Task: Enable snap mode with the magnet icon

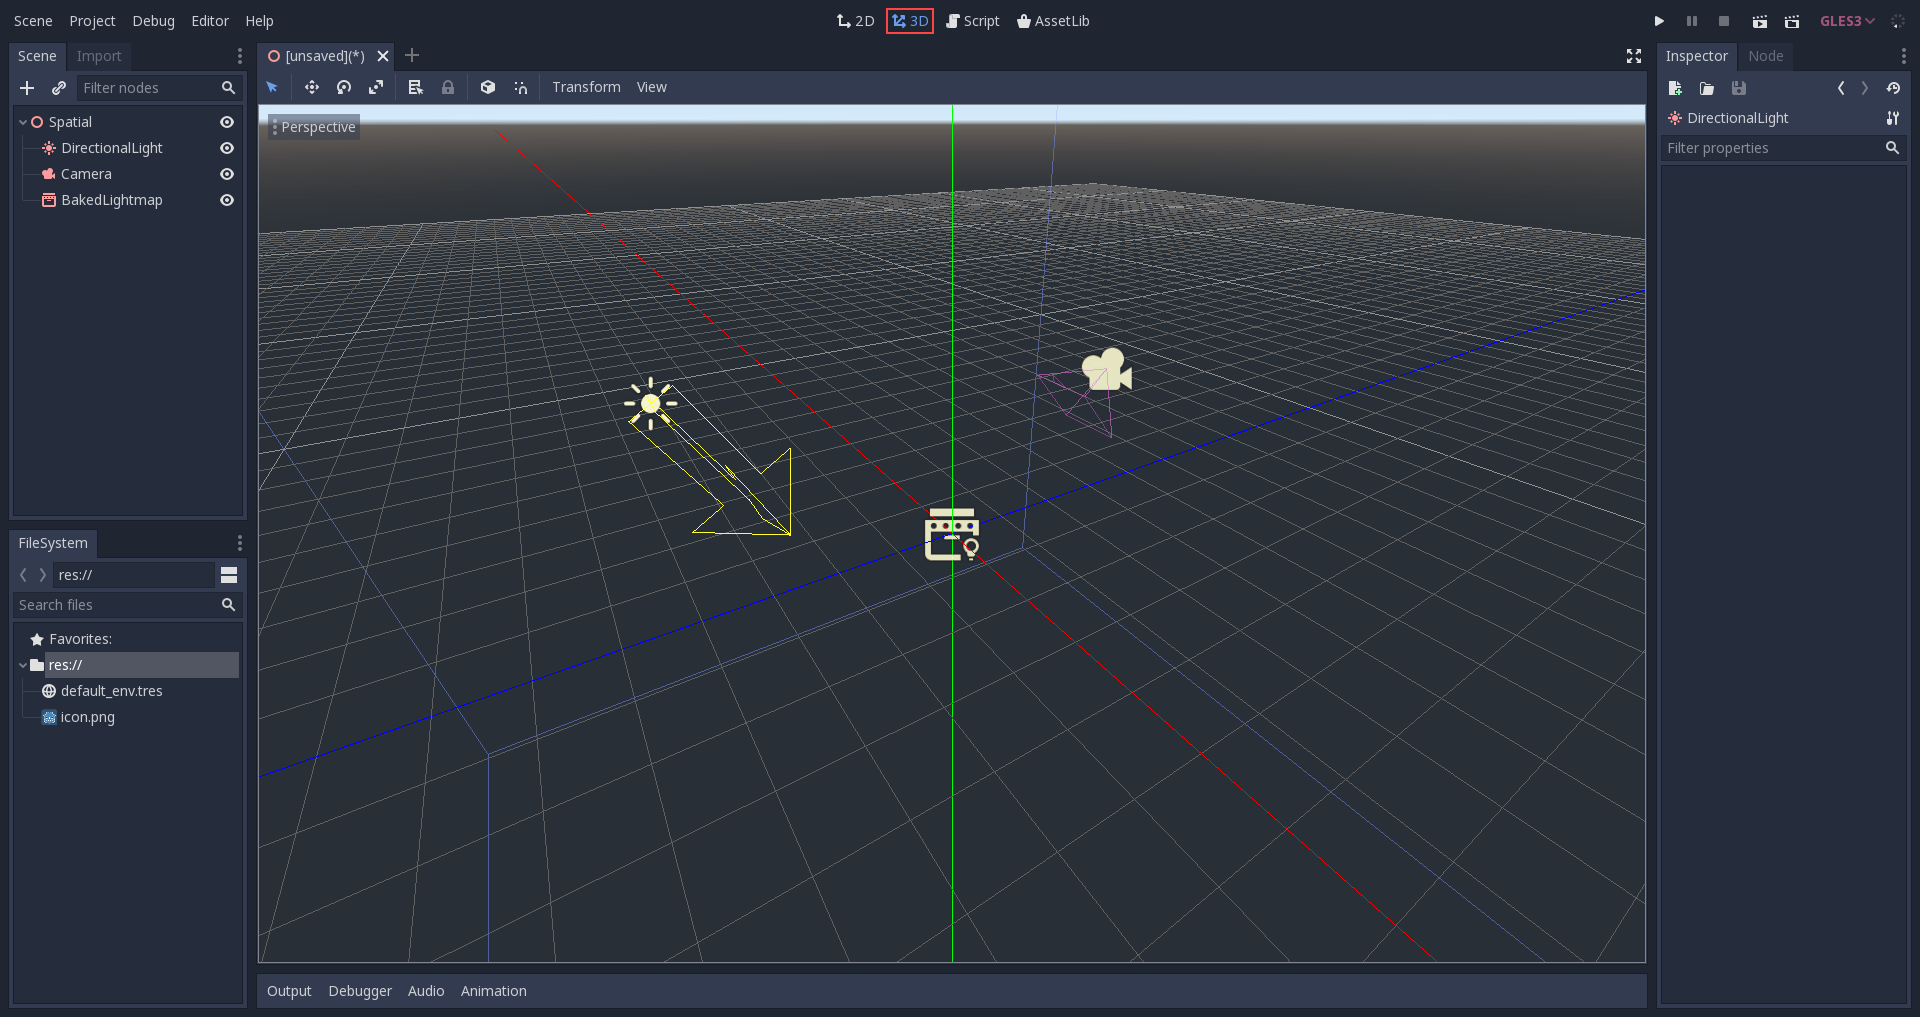Action: [x=521, y=87]
